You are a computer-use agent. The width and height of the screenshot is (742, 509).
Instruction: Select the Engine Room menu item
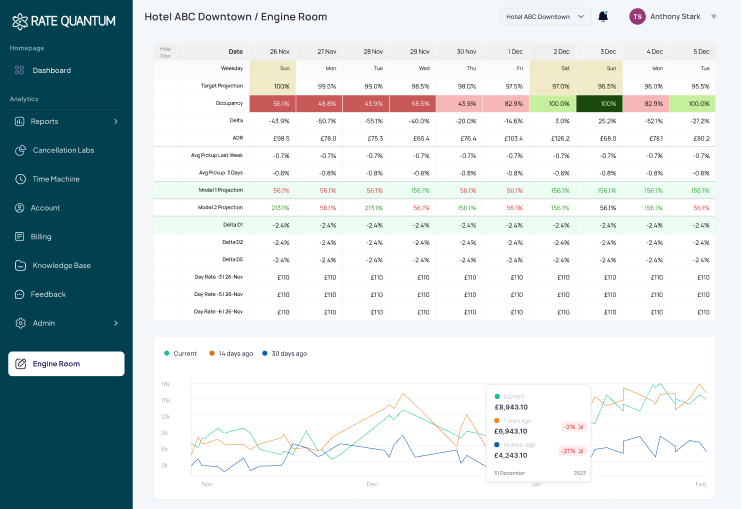[66, 364]
